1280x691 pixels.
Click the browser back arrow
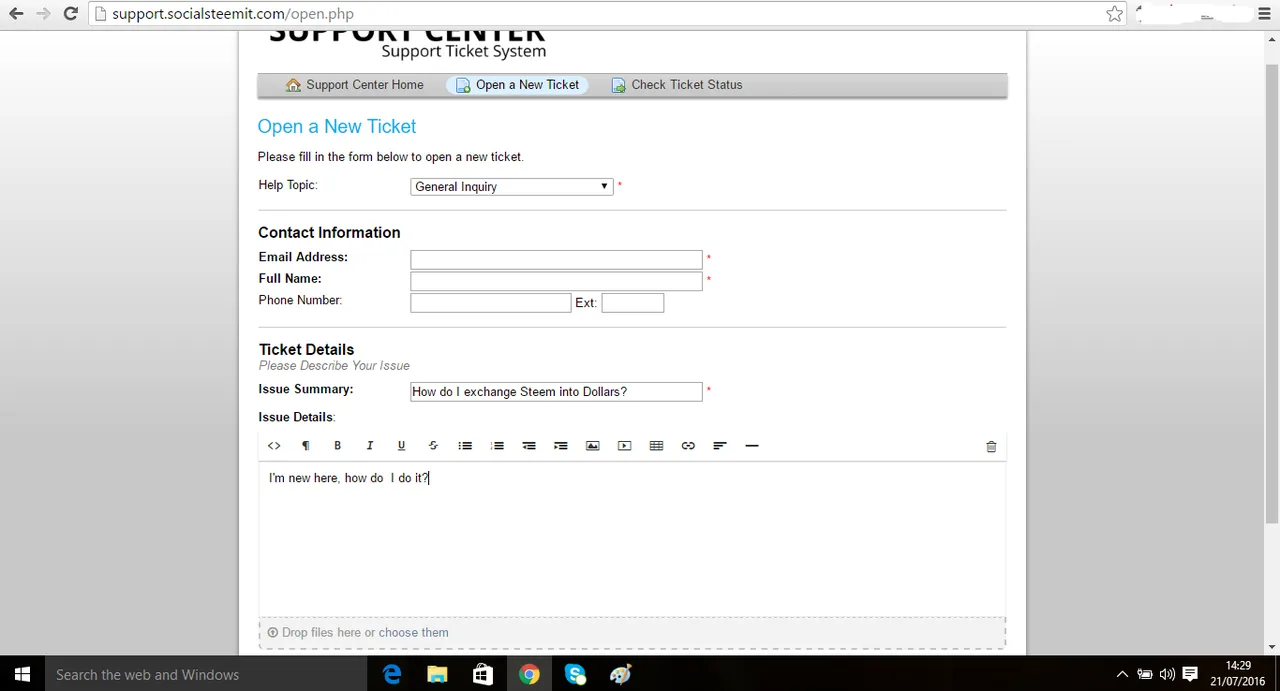coord(16,14)
